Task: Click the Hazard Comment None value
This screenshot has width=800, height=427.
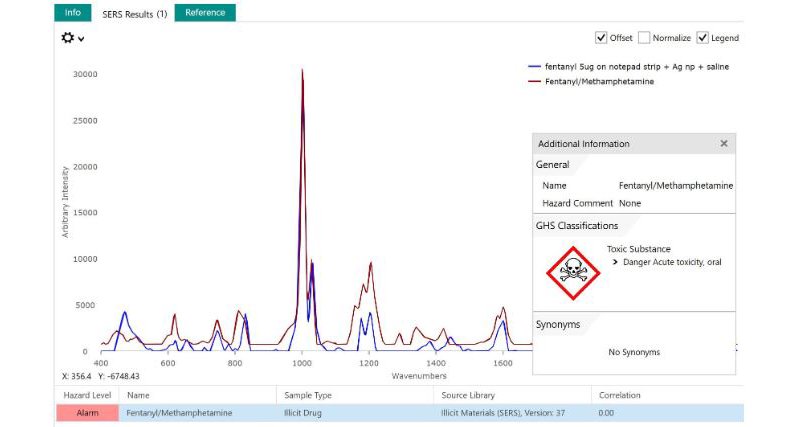Action: 630,203
